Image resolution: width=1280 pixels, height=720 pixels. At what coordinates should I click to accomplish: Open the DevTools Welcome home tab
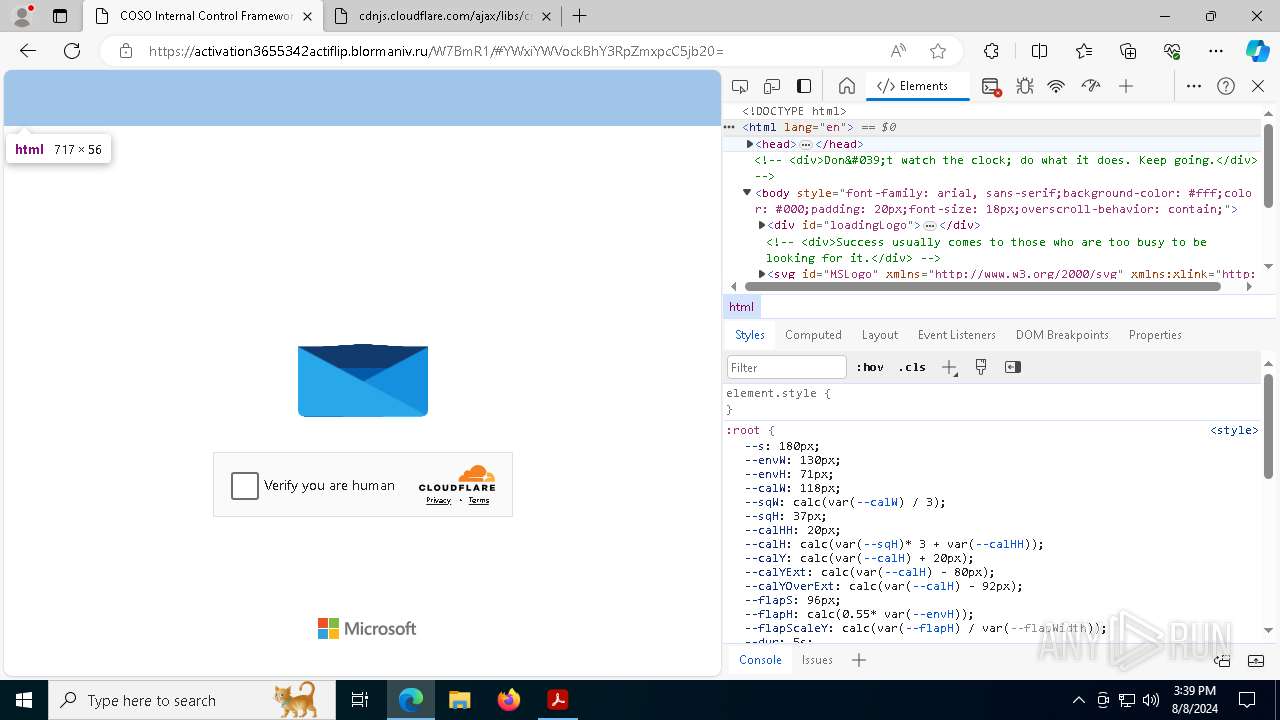(846, 86)
